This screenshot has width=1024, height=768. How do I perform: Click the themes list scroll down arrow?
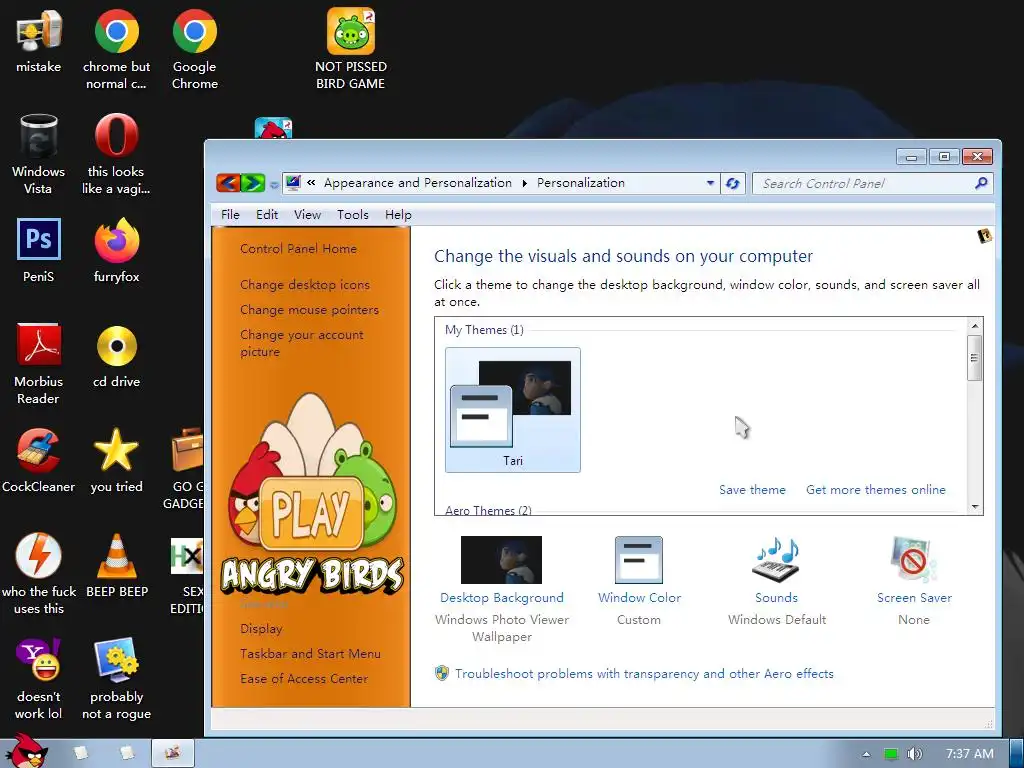pyautogui.click(x=974, y=507)
